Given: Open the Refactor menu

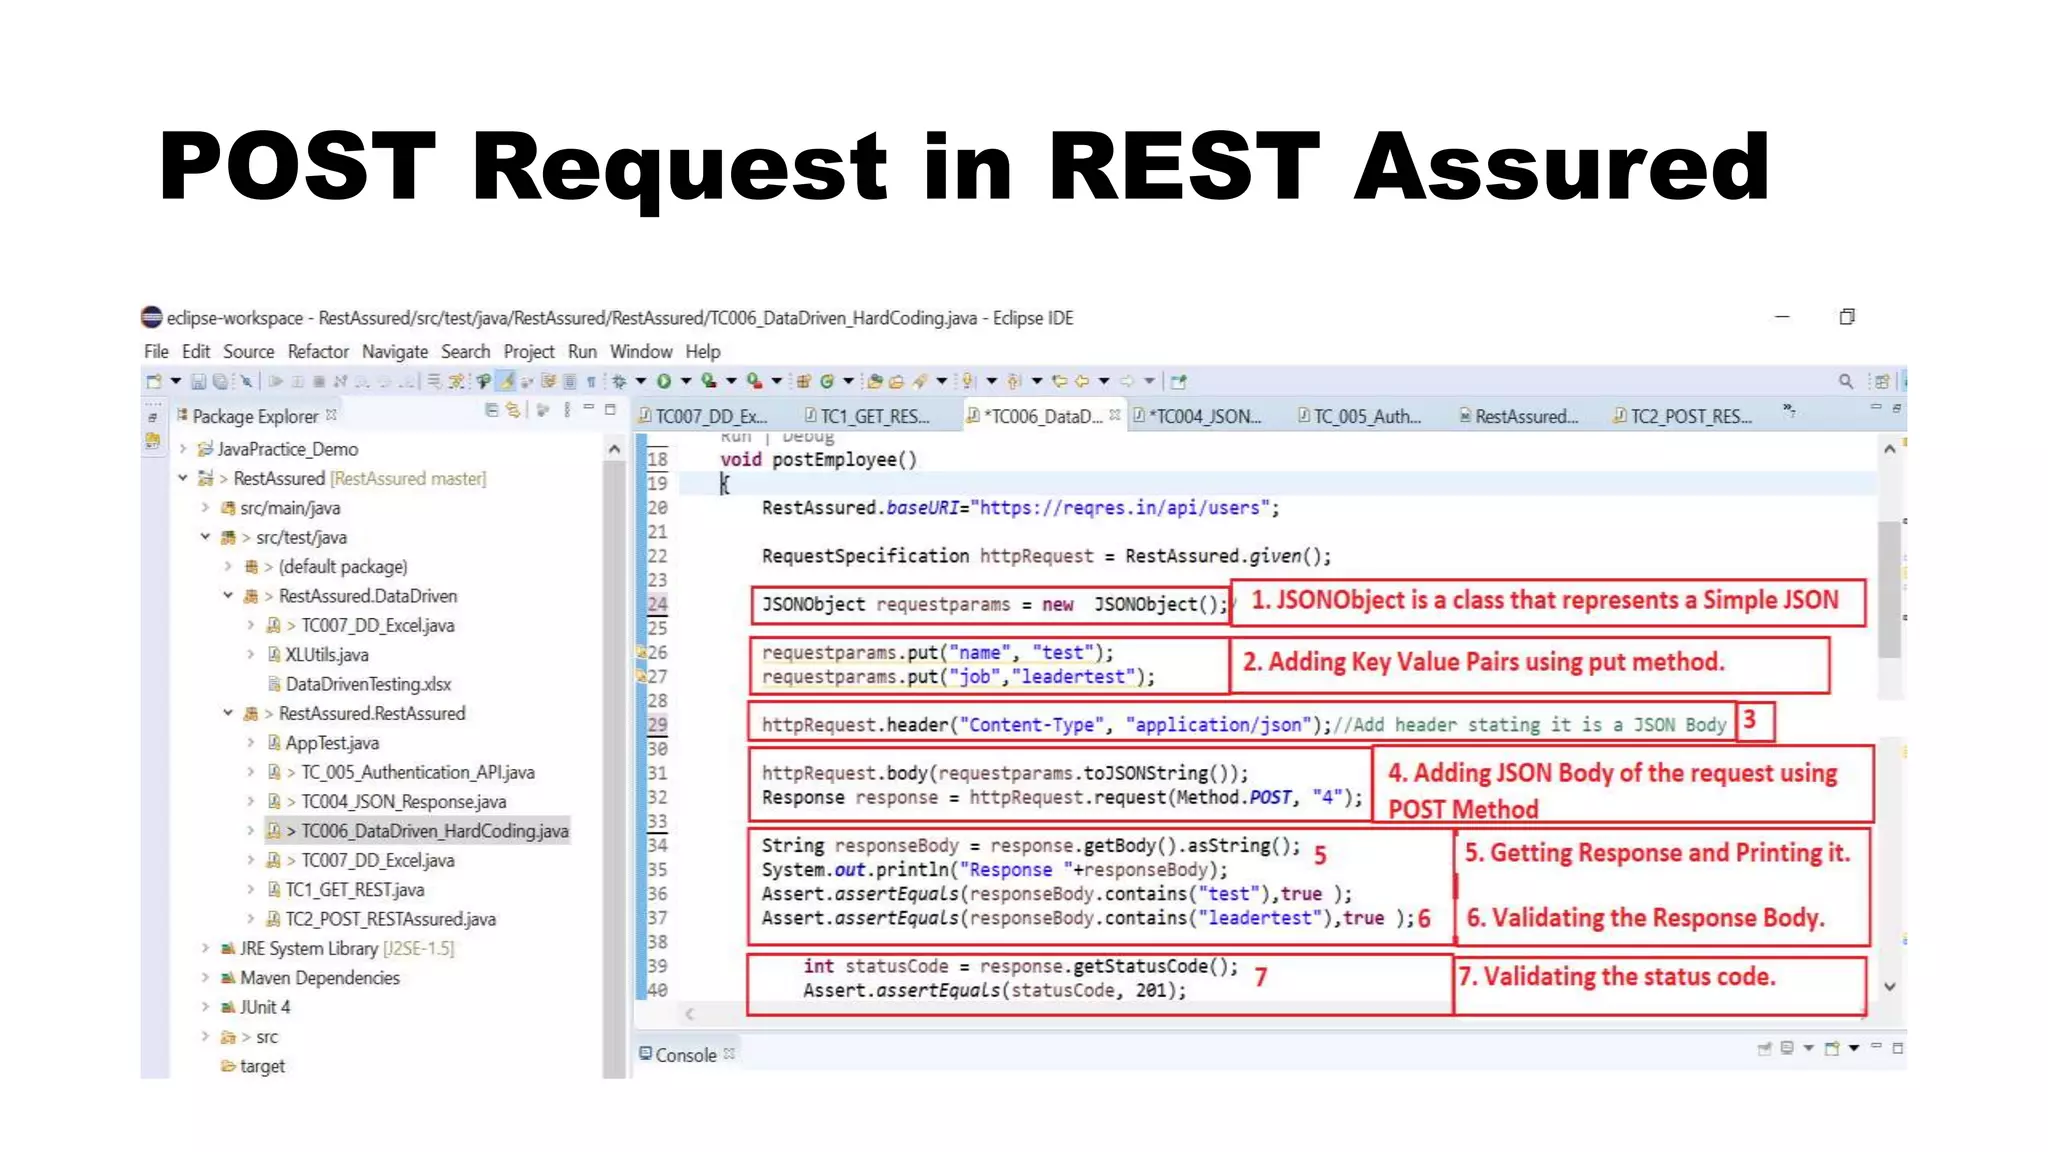Looking at the screenshot, I should tap(318, 352).
